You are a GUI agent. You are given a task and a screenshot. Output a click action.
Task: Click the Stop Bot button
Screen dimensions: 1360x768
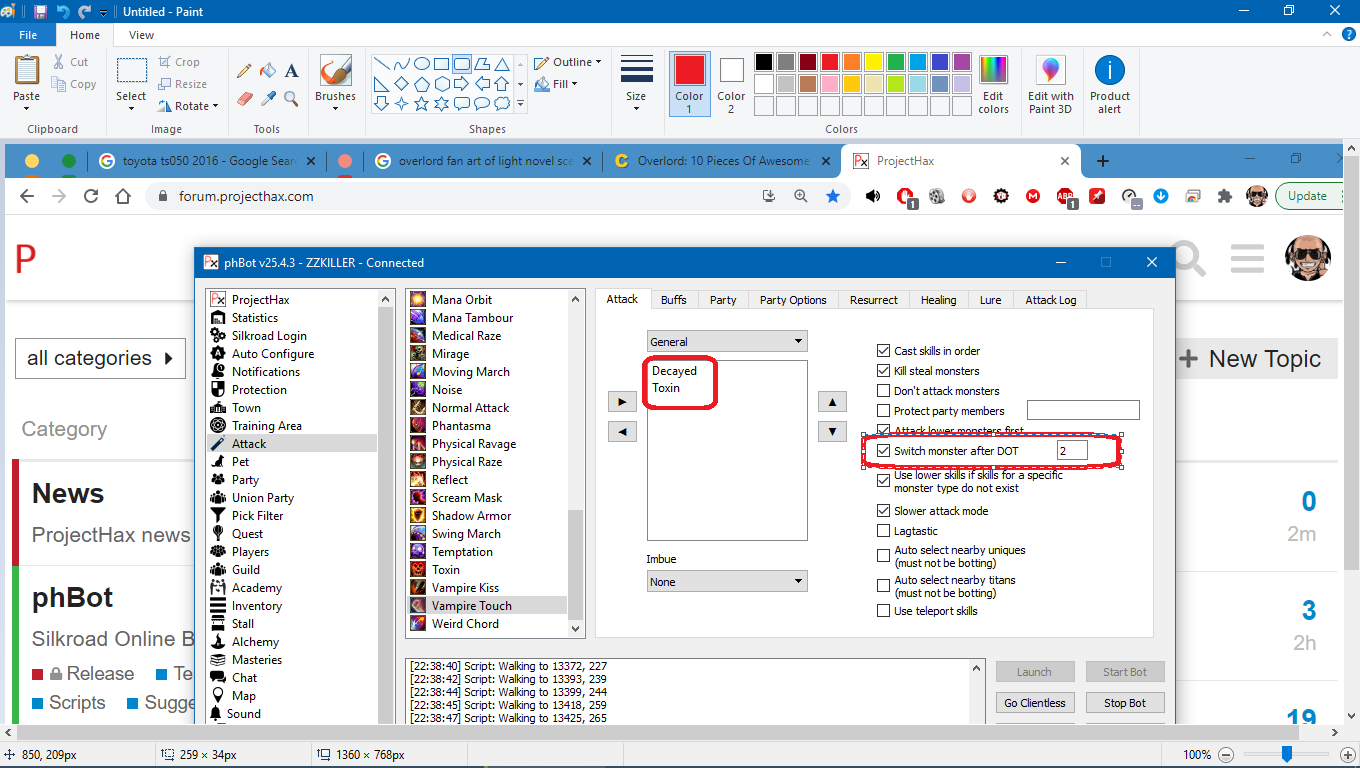(1125, 703)
